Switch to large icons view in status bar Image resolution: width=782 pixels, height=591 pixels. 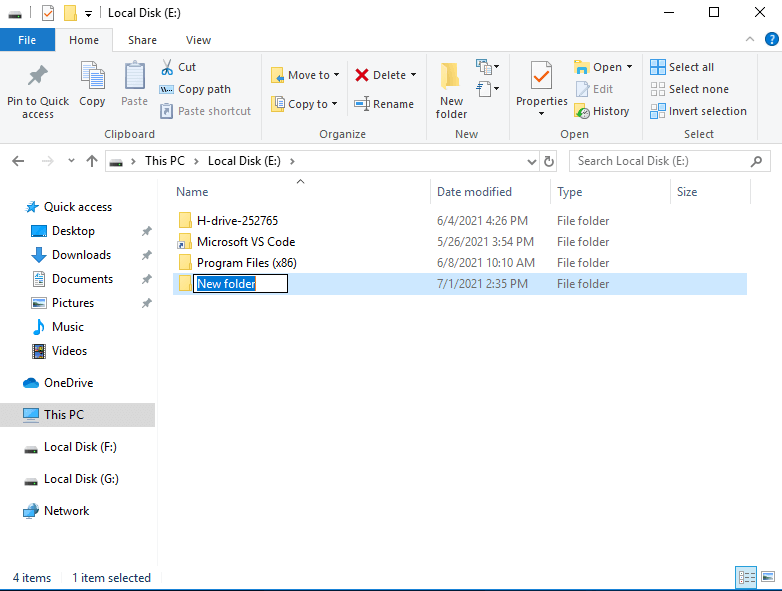pos(768,577)
